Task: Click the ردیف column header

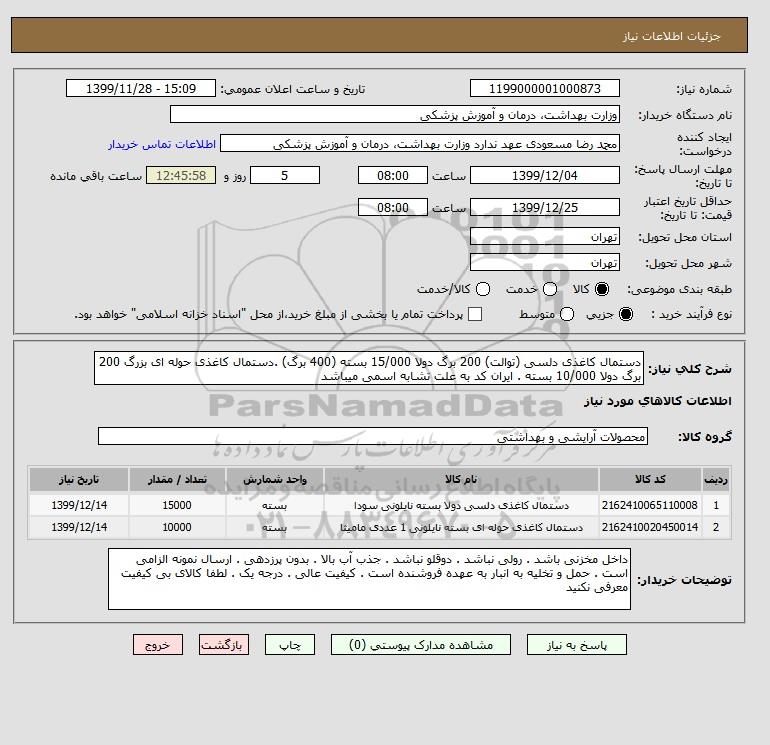Action: coord(716,479)
